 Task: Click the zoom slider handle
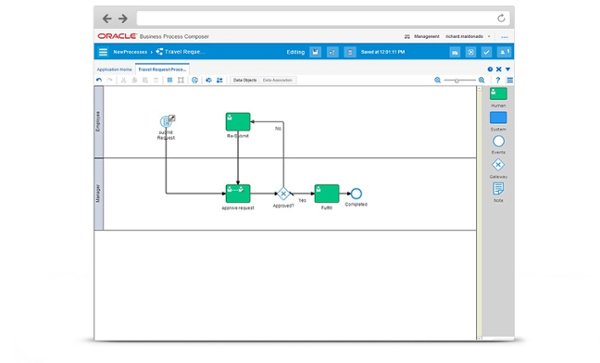(457, 80)
